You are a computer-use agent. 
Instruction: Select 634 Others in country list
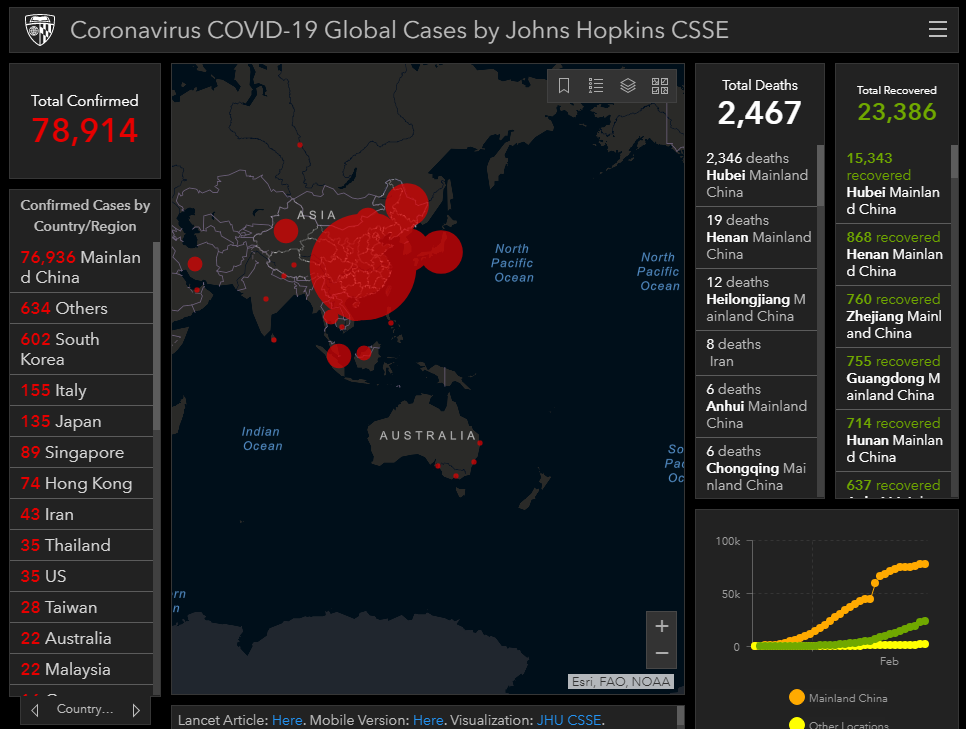point(81,308)
